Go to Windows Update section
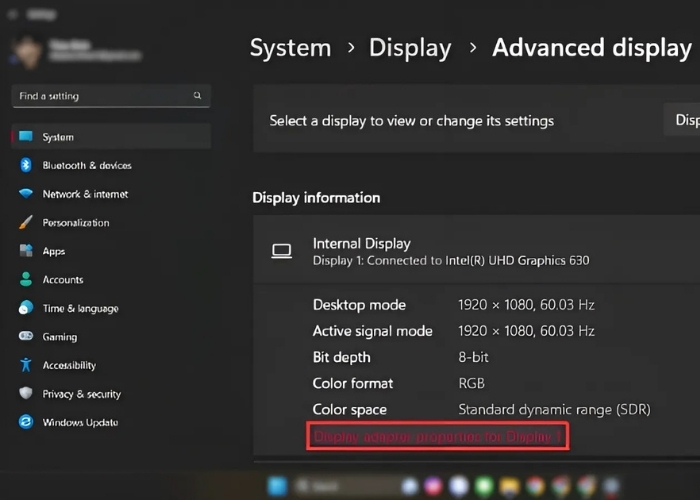 tap(80, 423)
